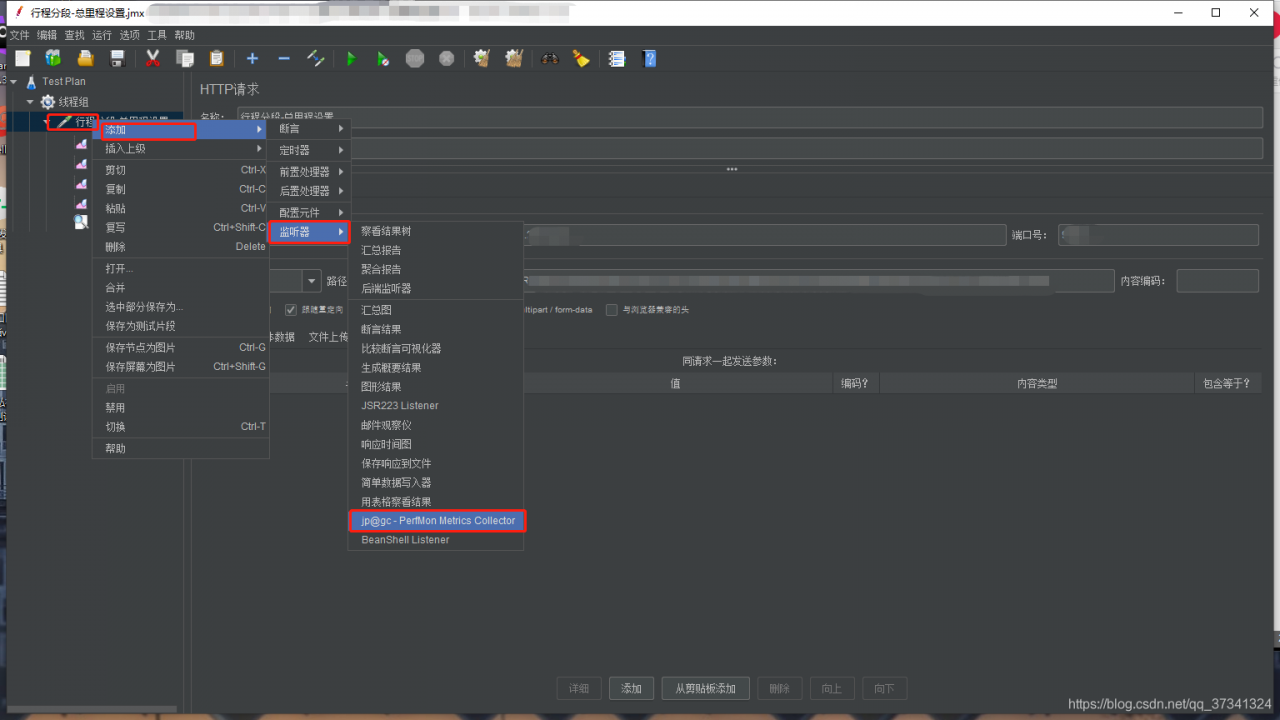1280x720 pixels.
Task: Save the test plan with the floppy icon
Action: point(117,58)
